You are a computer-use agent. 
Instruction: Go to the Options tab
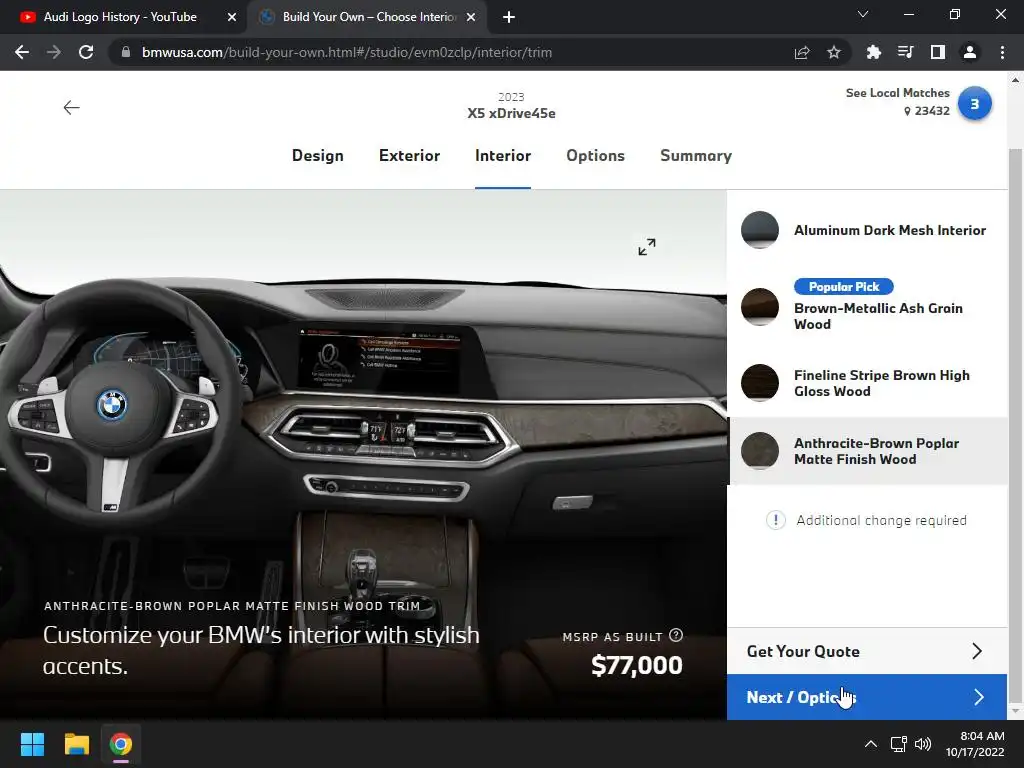pos(596,155)
